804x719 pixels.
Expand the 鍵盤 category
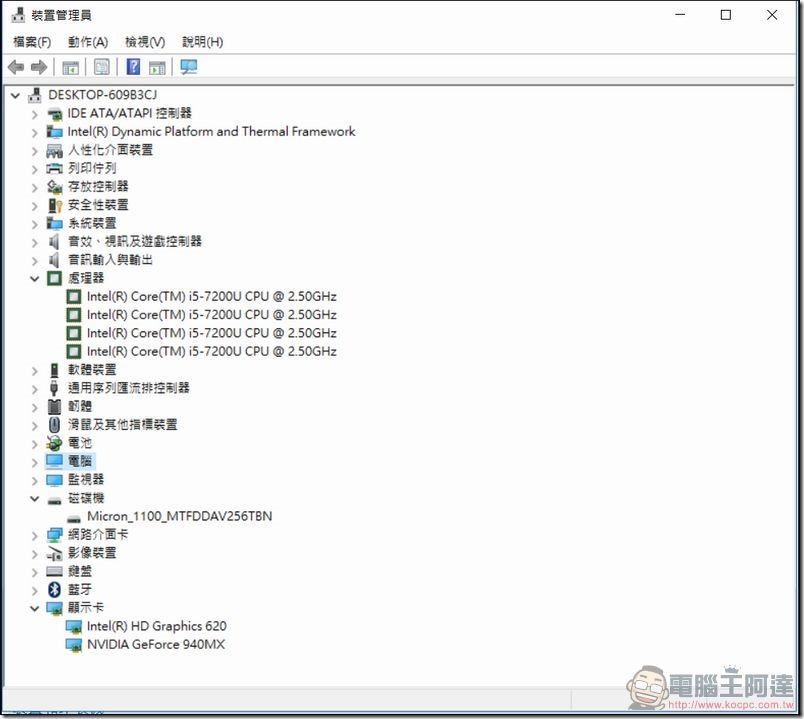pos(34,572)
